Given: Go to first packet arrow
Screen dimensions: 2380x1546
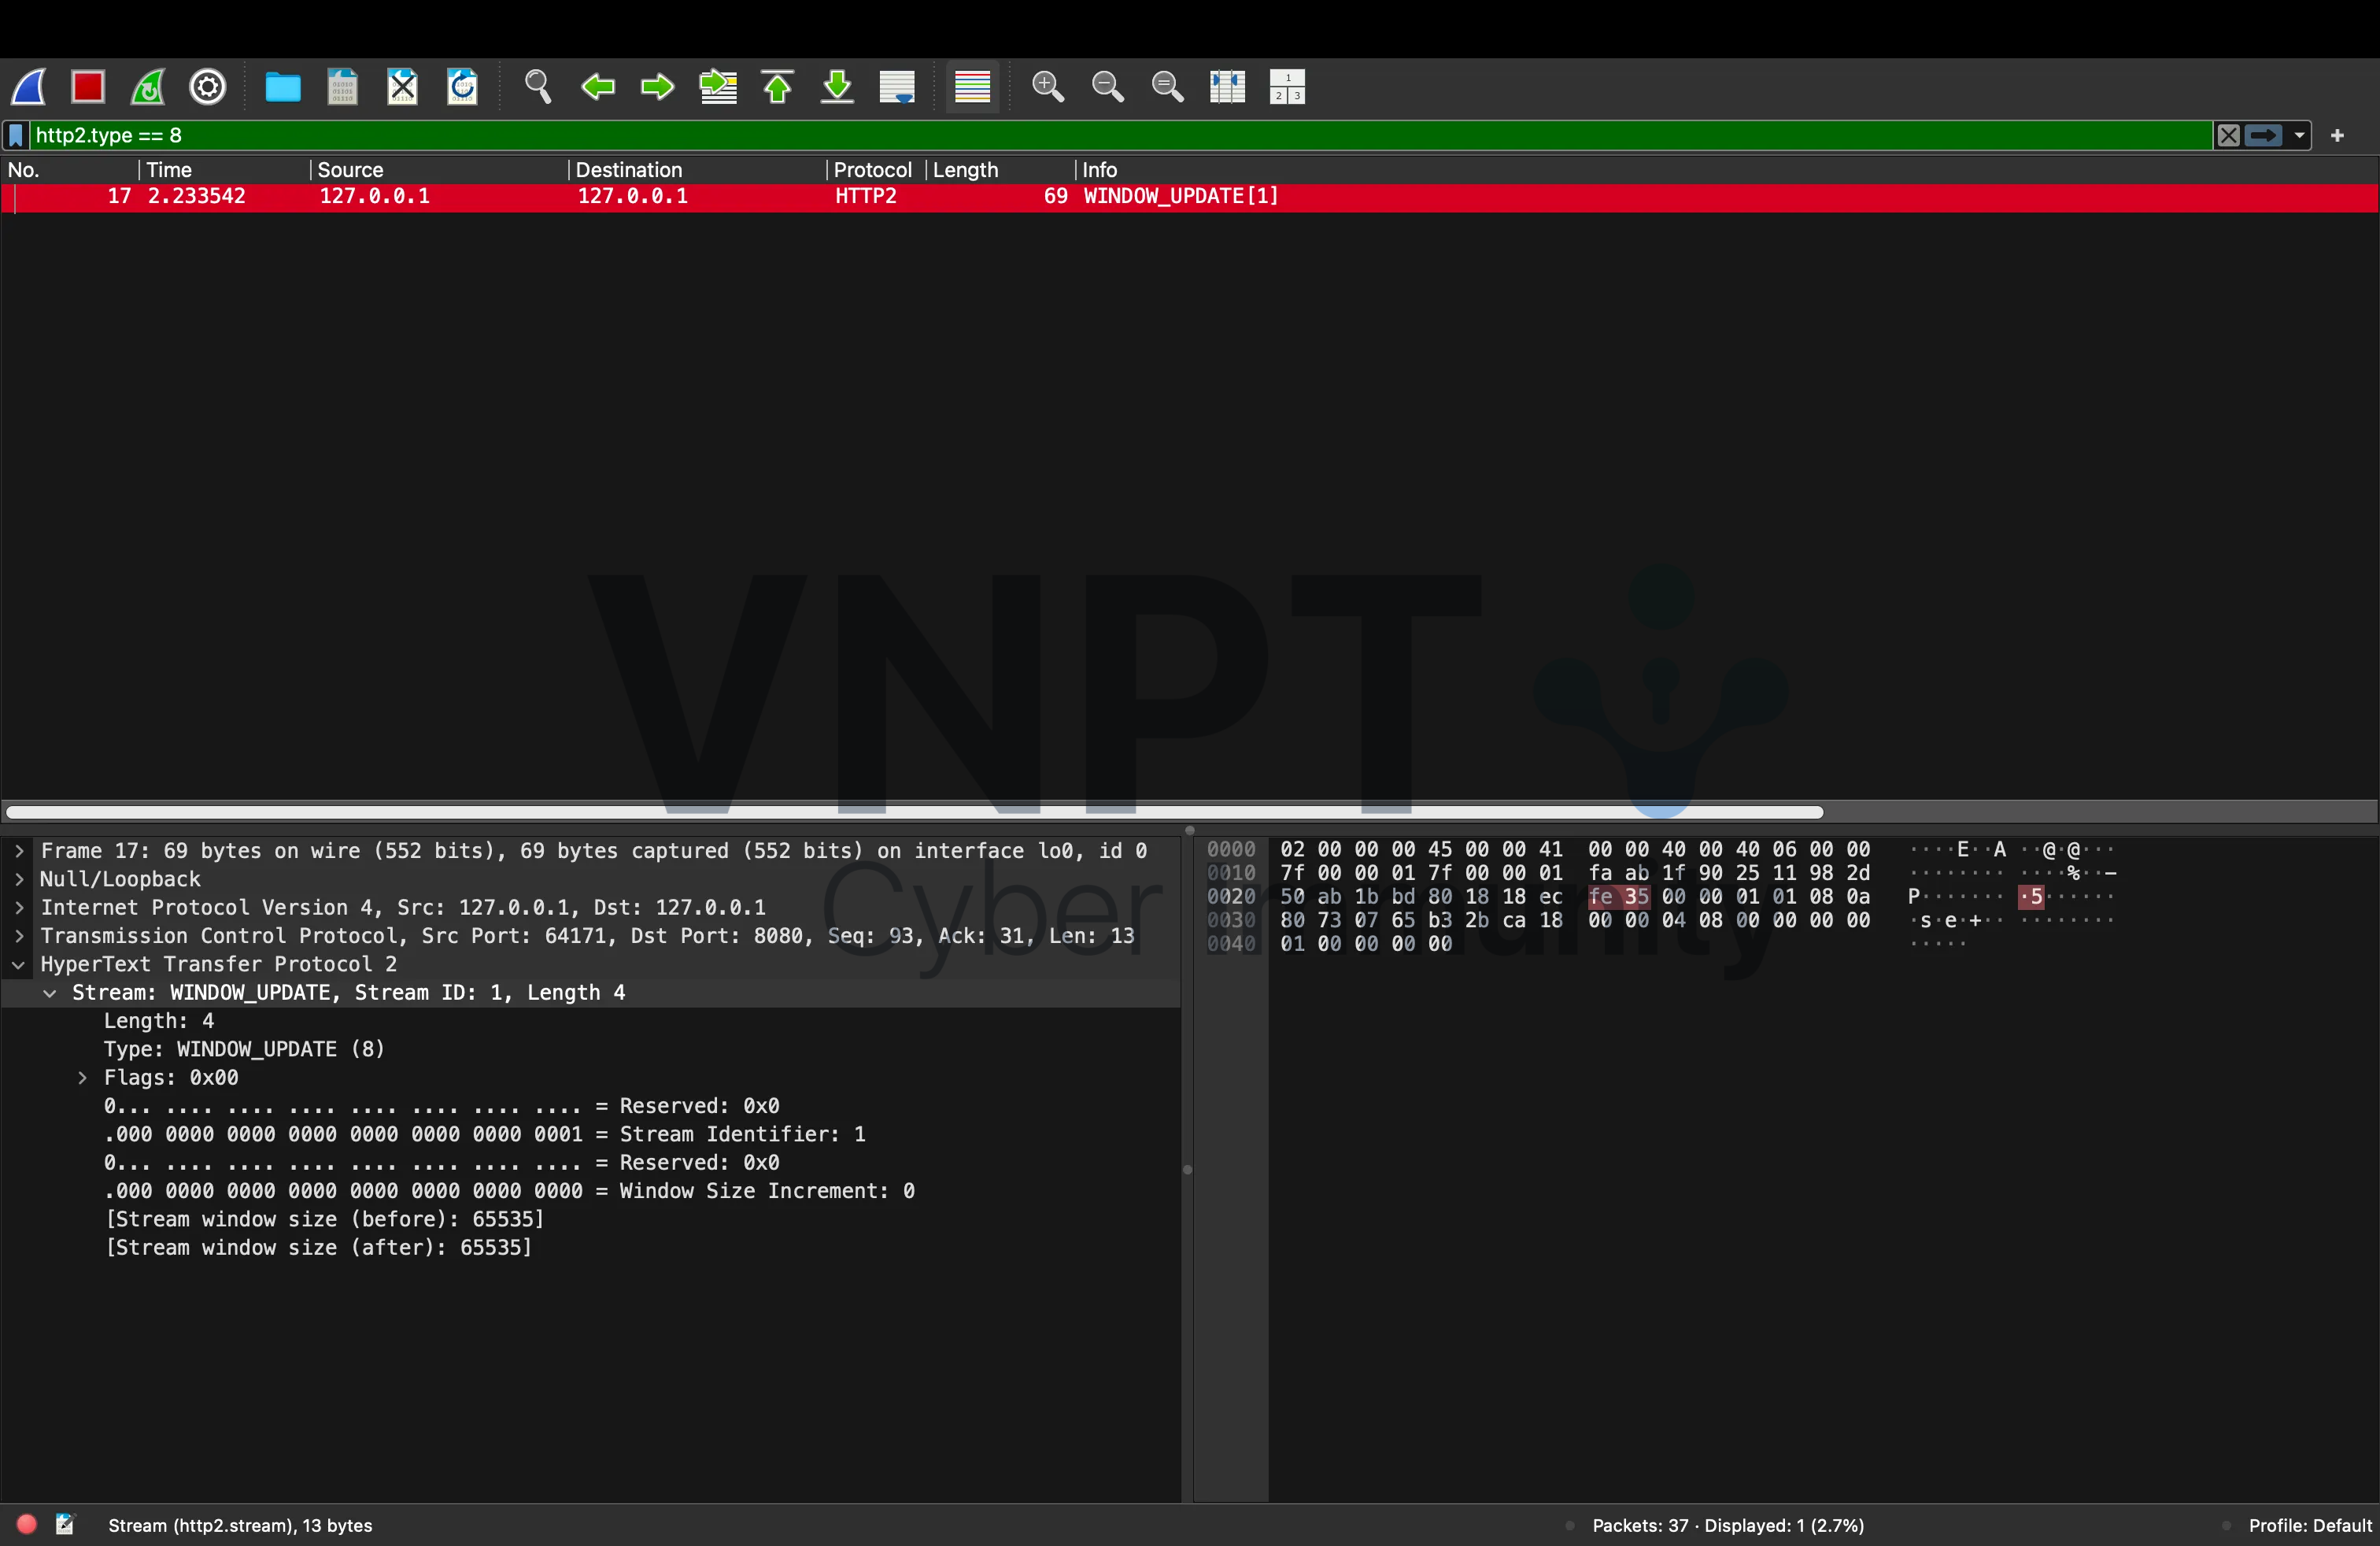Looking at the screenshot, I should (778, 87).
